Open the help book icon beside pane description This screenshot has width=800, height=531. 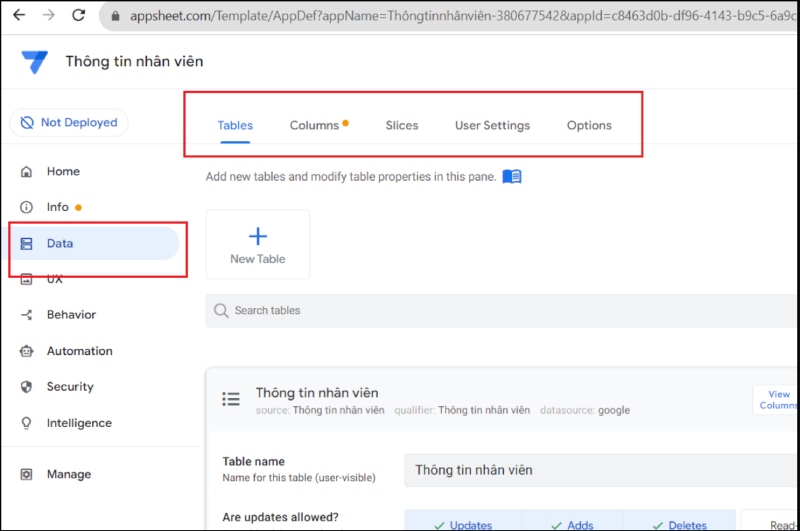(512, 176)
